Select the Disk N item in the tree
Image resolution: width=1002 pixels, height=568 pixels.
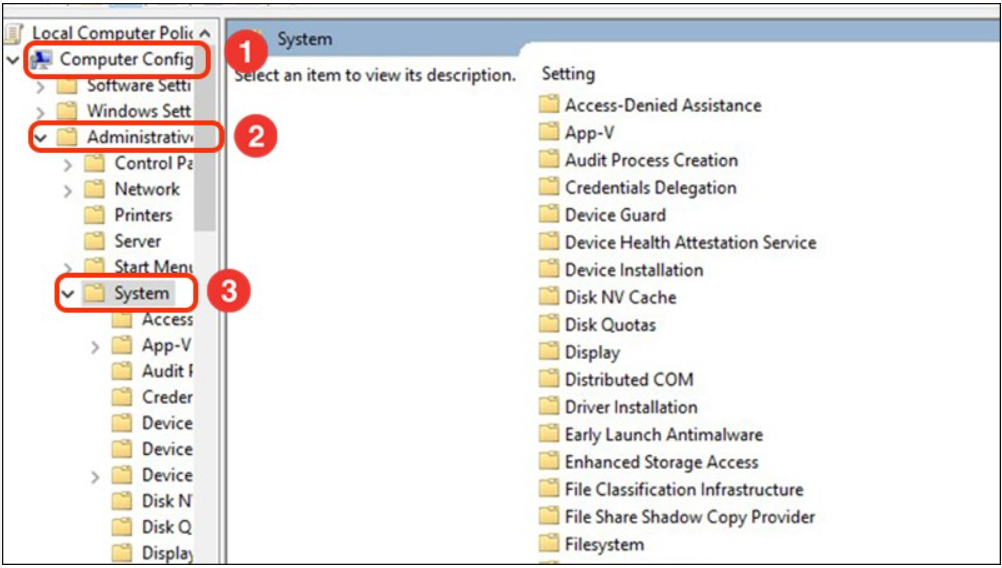pos(152,501)
